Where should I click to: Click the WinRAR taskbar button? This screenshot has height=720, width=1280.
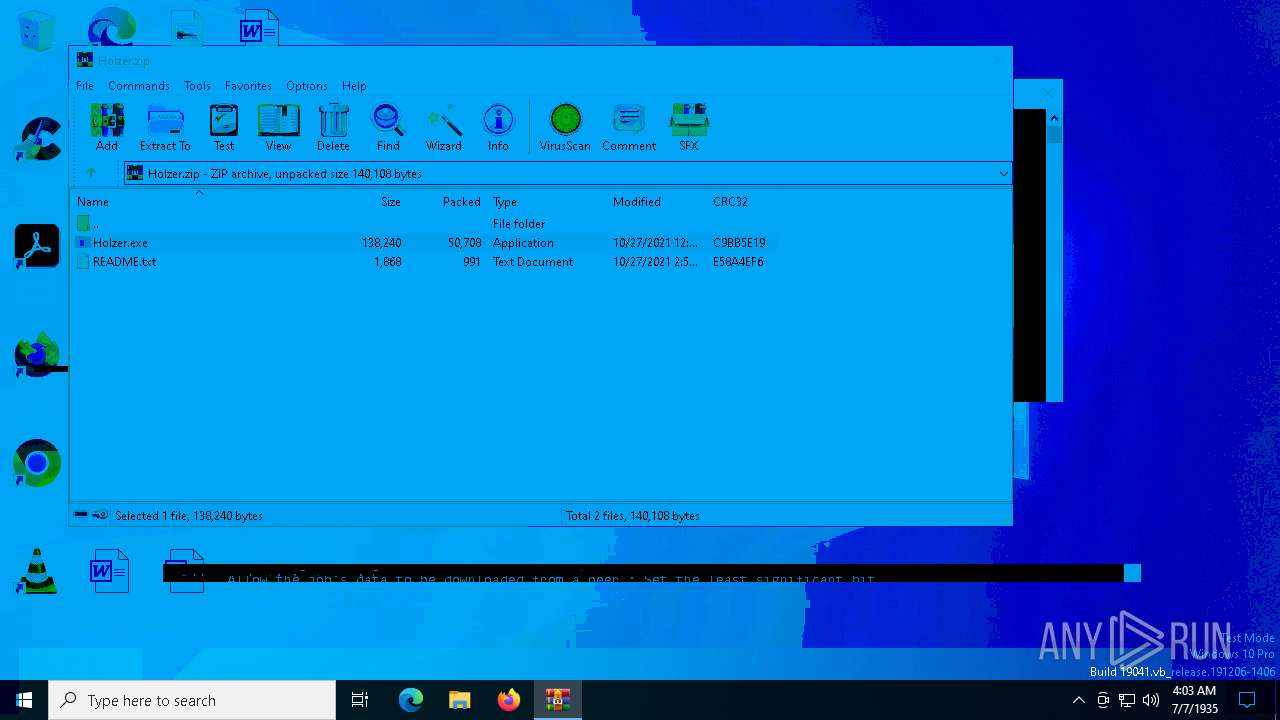558,700
